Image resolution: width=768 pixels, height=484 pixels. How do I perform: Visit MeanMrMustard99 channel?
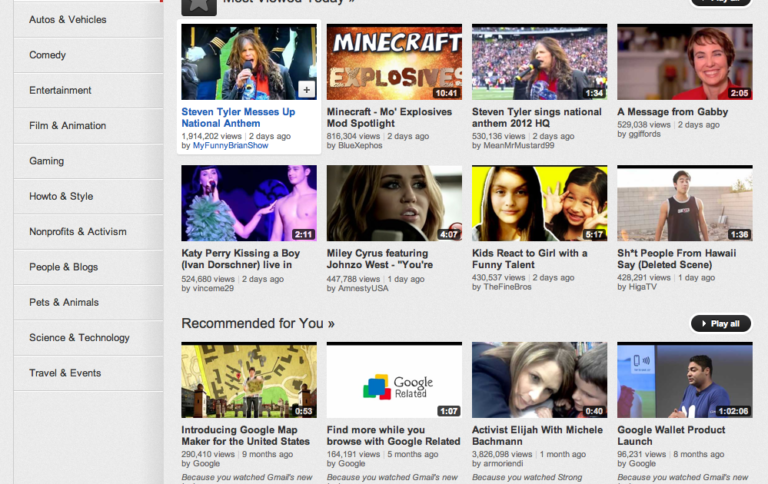click(x=519, y=145)
